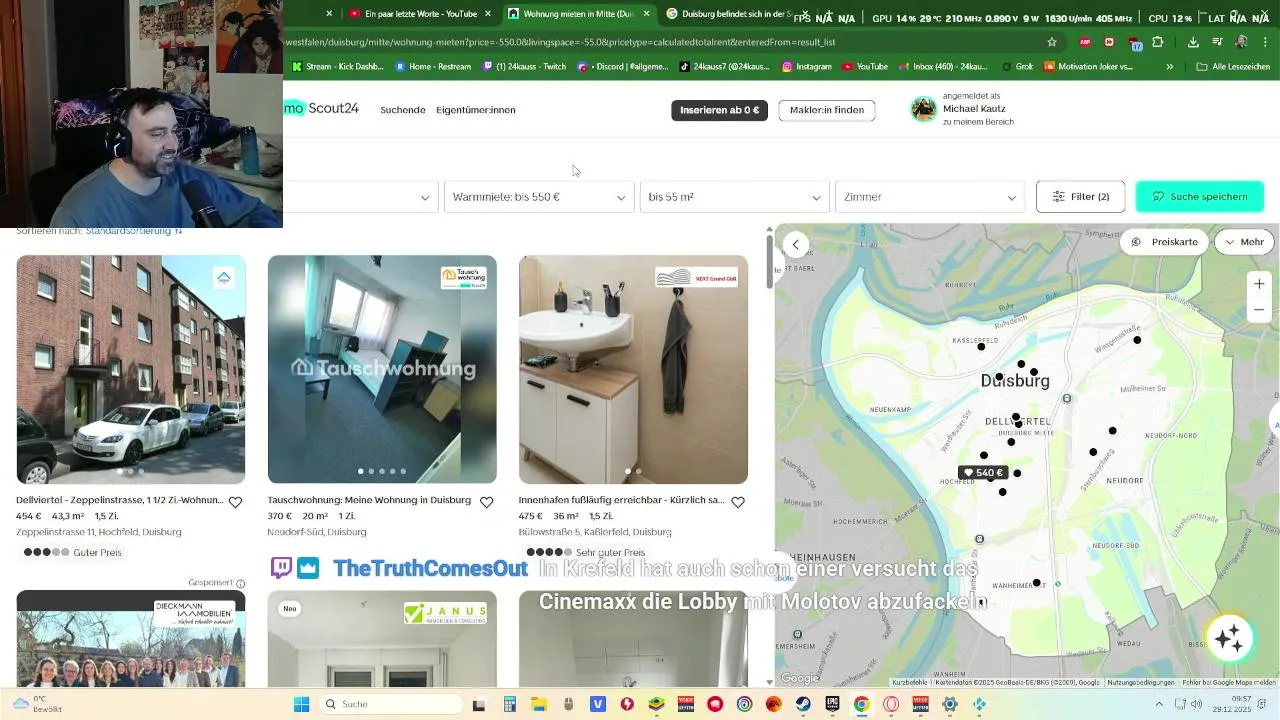Viewport: 1280px width, 720px height.
Task: Click the Chrome profile avatar in toolbar
Action: [x=1241, y=42]
